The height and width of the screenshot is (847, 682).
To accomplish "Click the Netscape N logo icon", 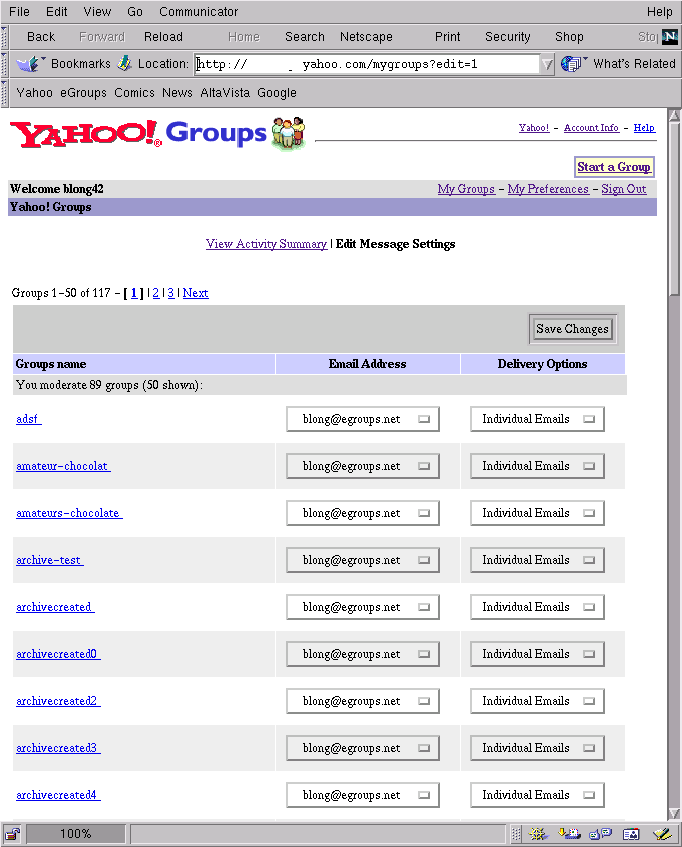I will coord(670,37).
